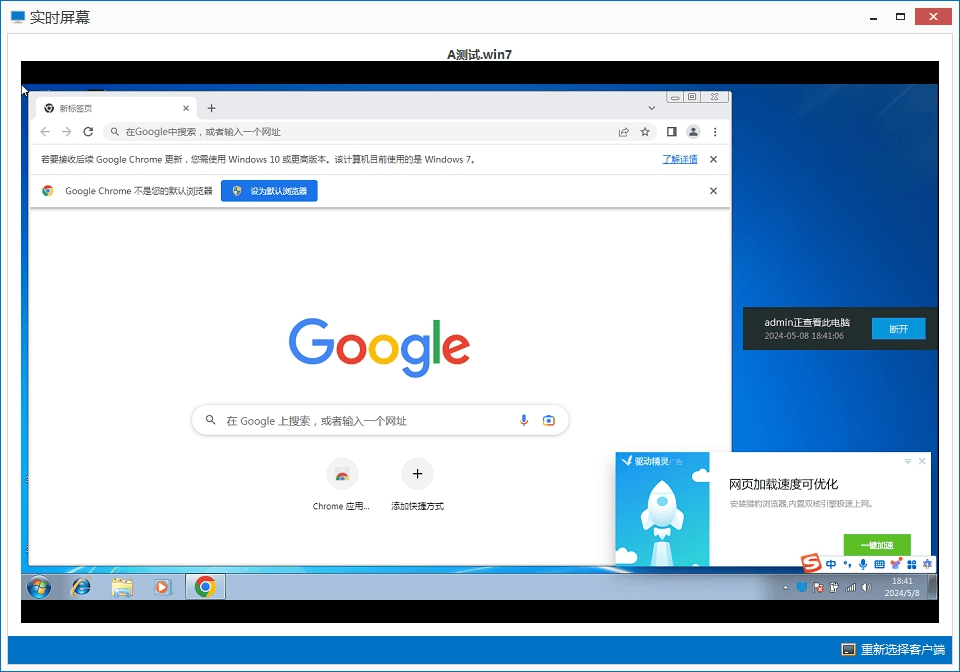Click the 一键加速 green button

(877, 545)
